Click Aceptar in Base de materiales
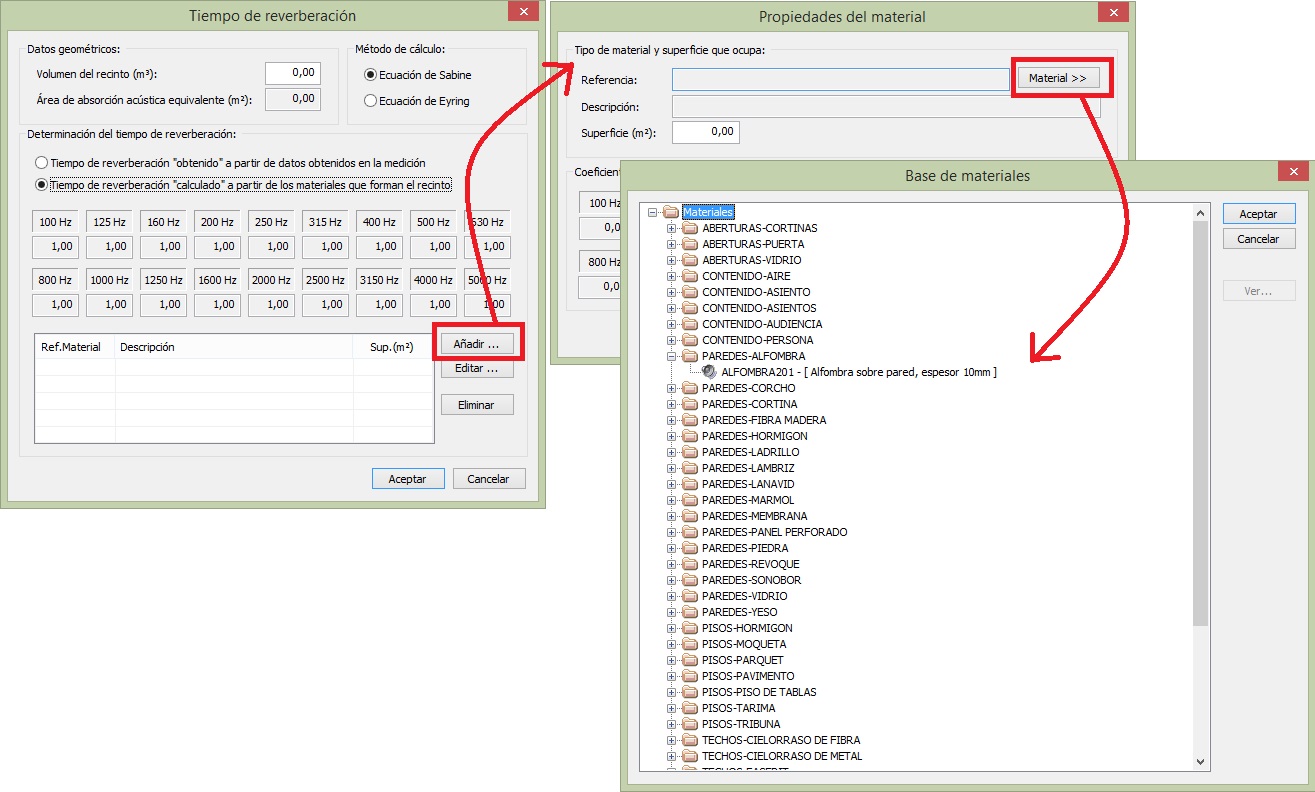Screen dimensions: 1315x792 coord(1259,214)
